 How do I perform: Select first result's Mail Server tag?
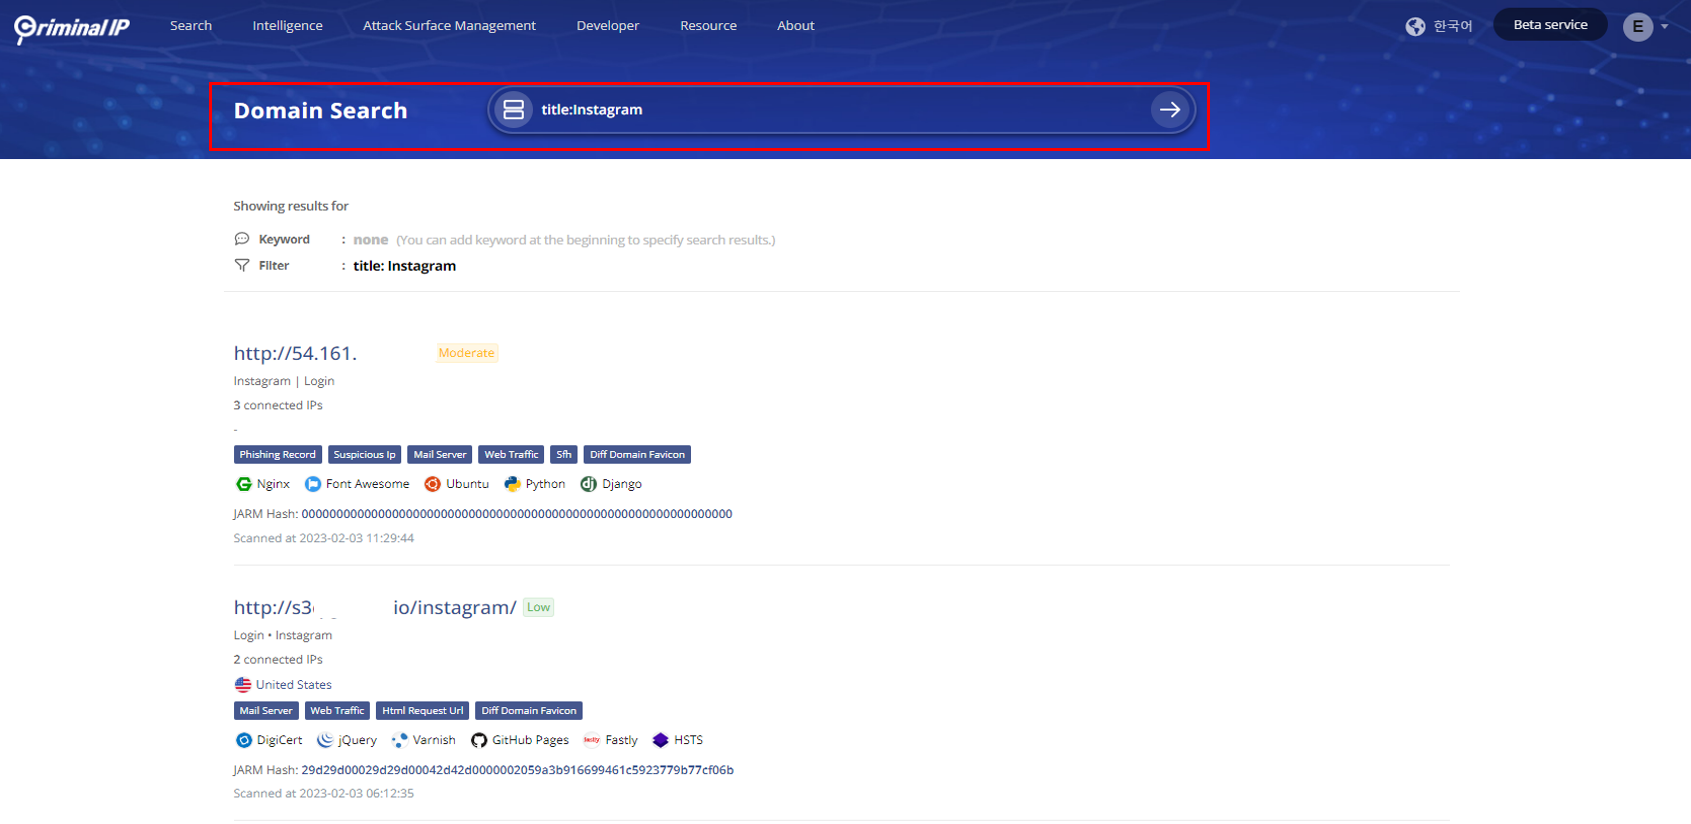tap(440, 455)
